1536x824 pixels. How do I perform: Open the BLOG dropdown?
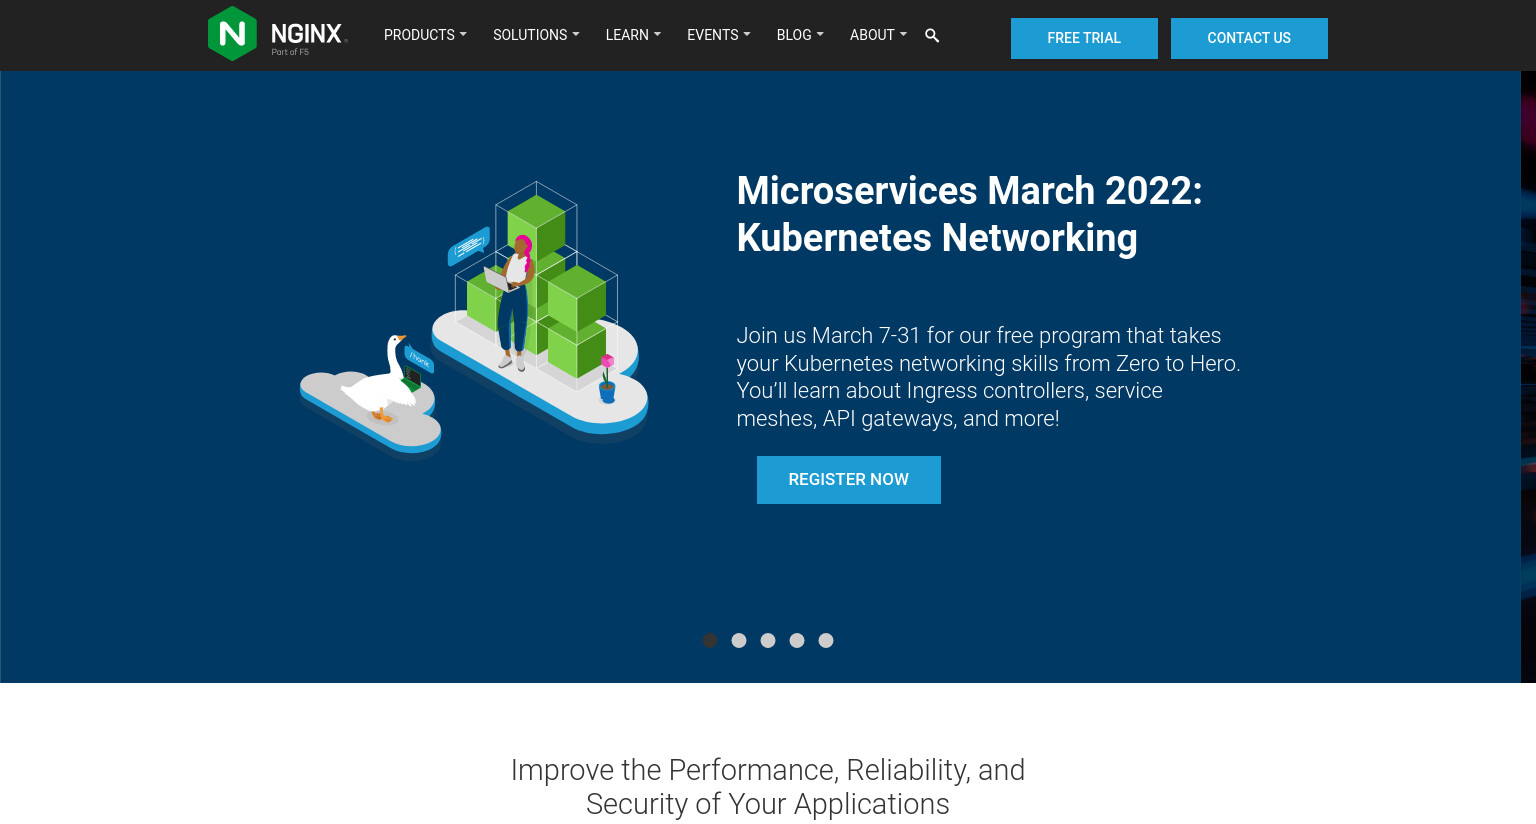[800, 35]
